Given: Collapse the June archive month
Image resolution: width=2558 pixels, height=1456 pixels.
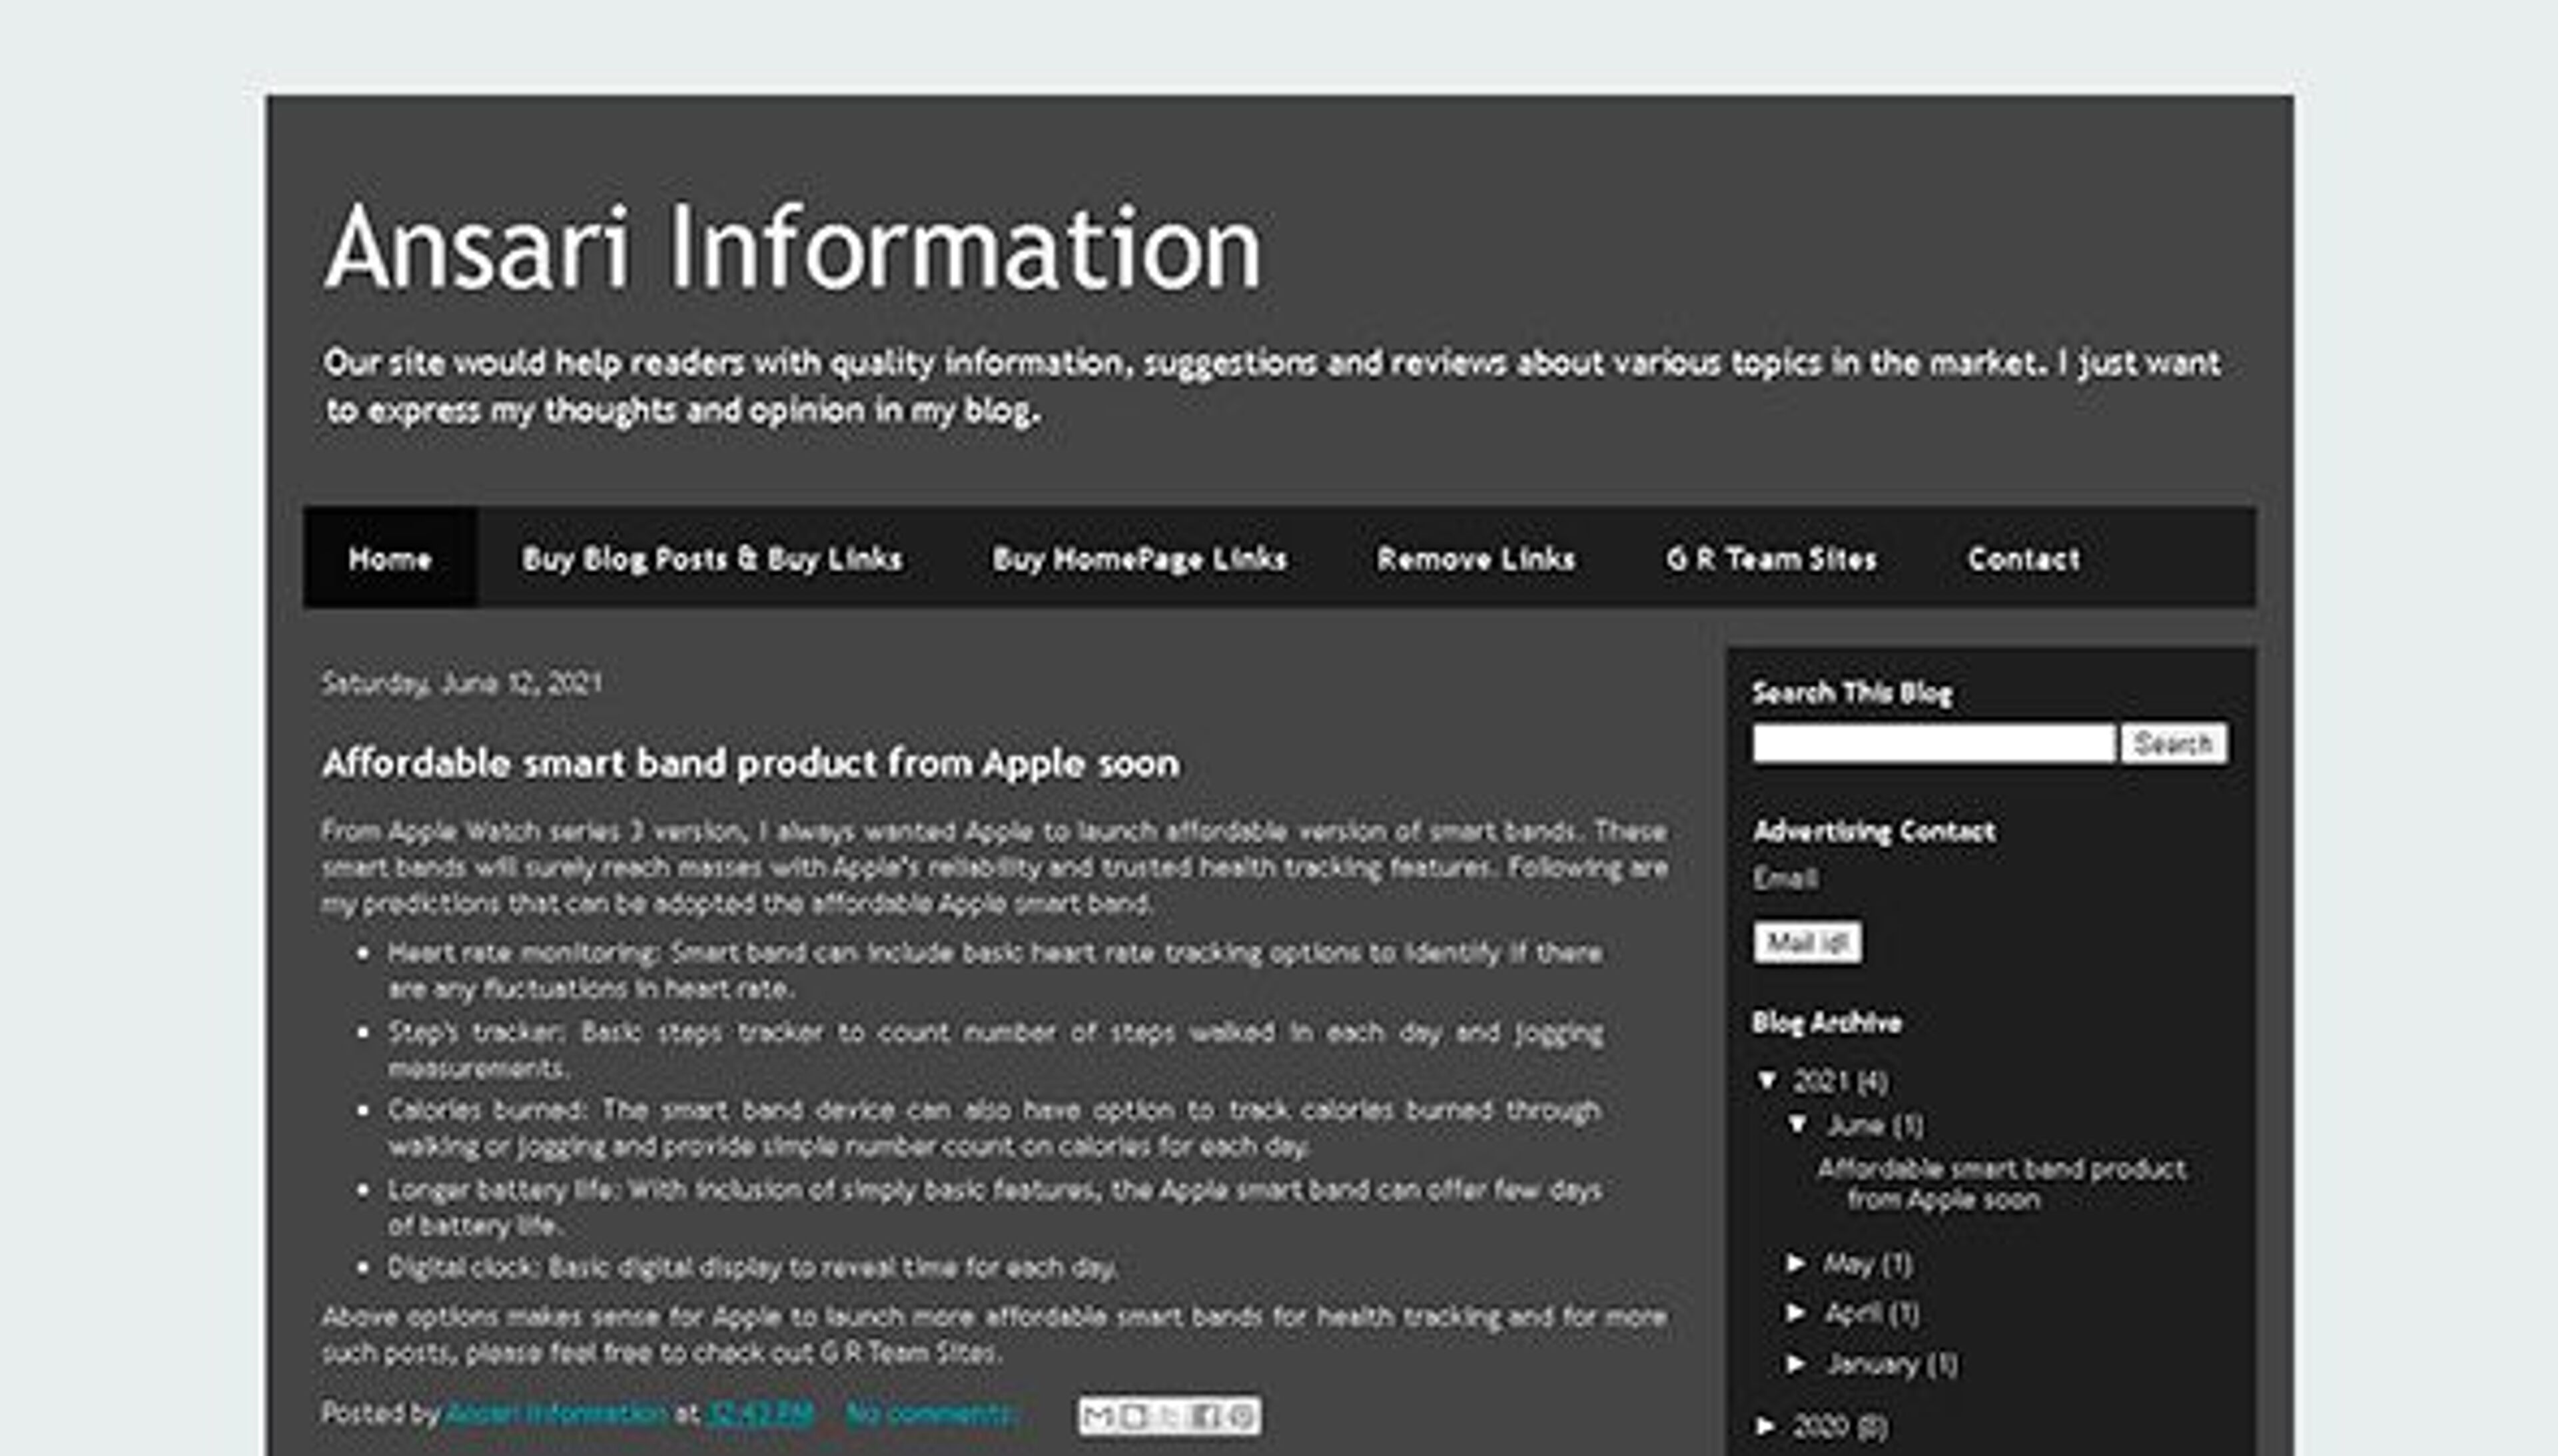Looking at the screenshot, I should (1798, 1125).
